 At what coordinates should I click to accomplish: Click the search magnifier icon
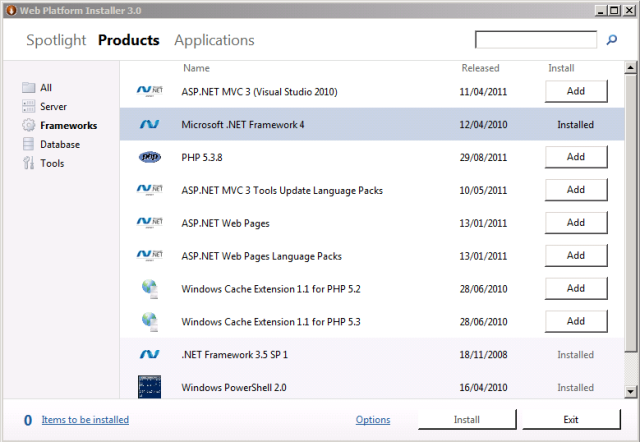click(612, 40)
